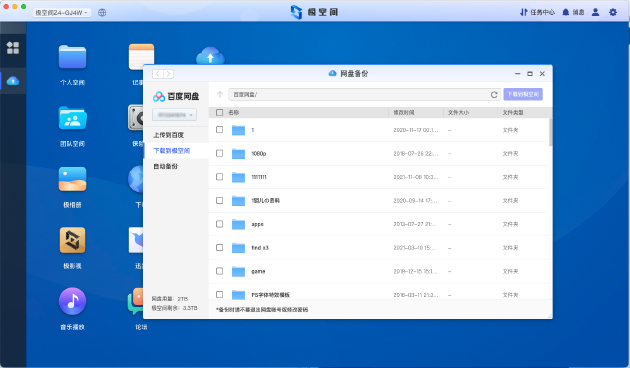This screenshot has height=368, width=630.
Task: Click the 百度网盘 logo in panel
Action: 176,96
